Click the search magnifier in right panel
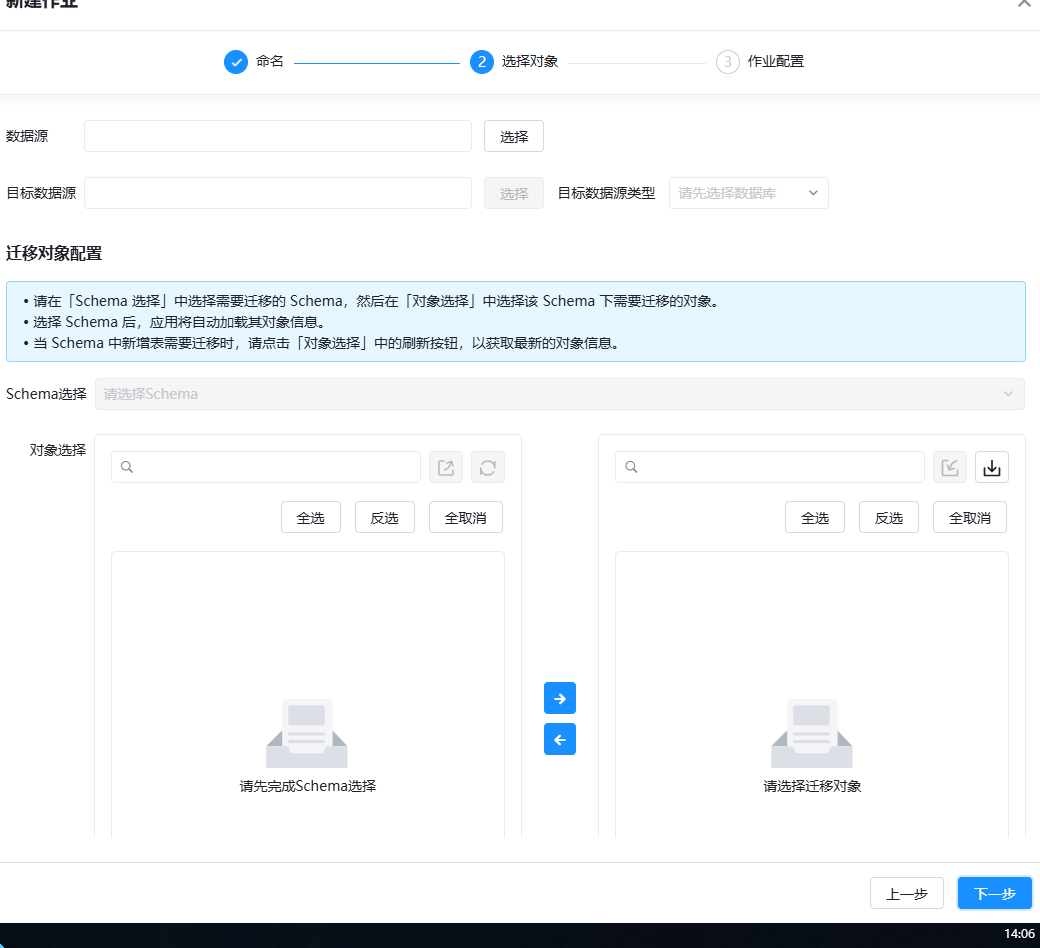1040x948 pixels. point(631,467)
